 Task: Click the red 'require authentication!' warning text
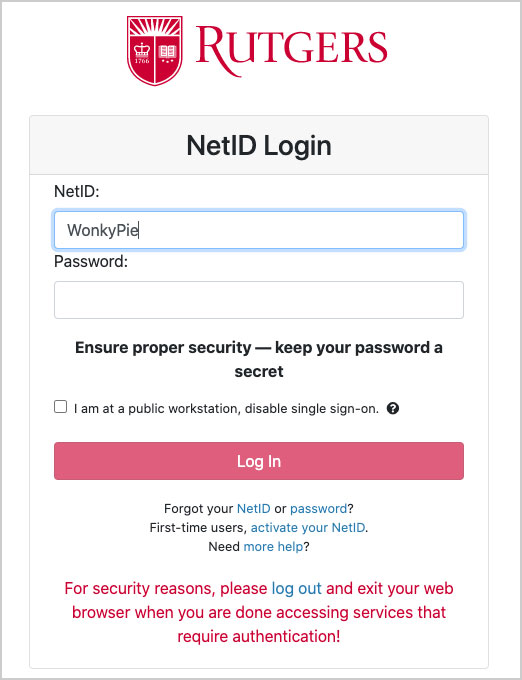click(x=259, y=636)
